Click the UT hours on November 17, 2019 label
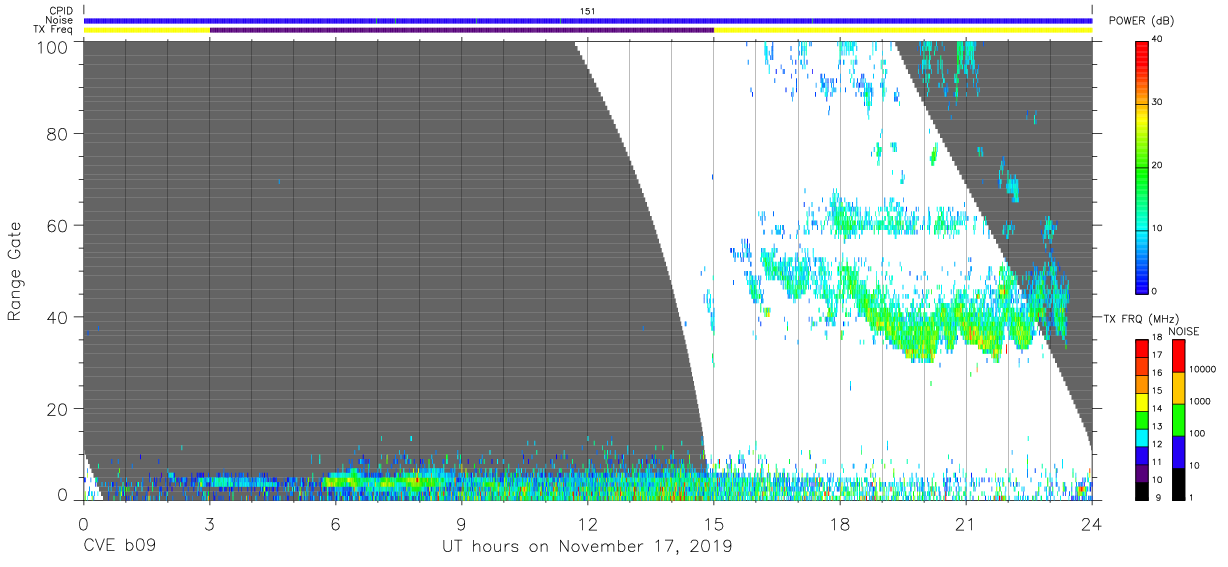 tap(588, 547)
